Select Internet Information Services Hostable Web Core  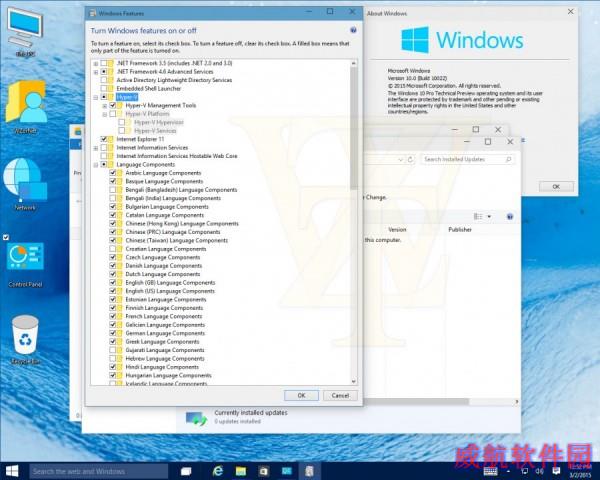[x=176, y=156]
